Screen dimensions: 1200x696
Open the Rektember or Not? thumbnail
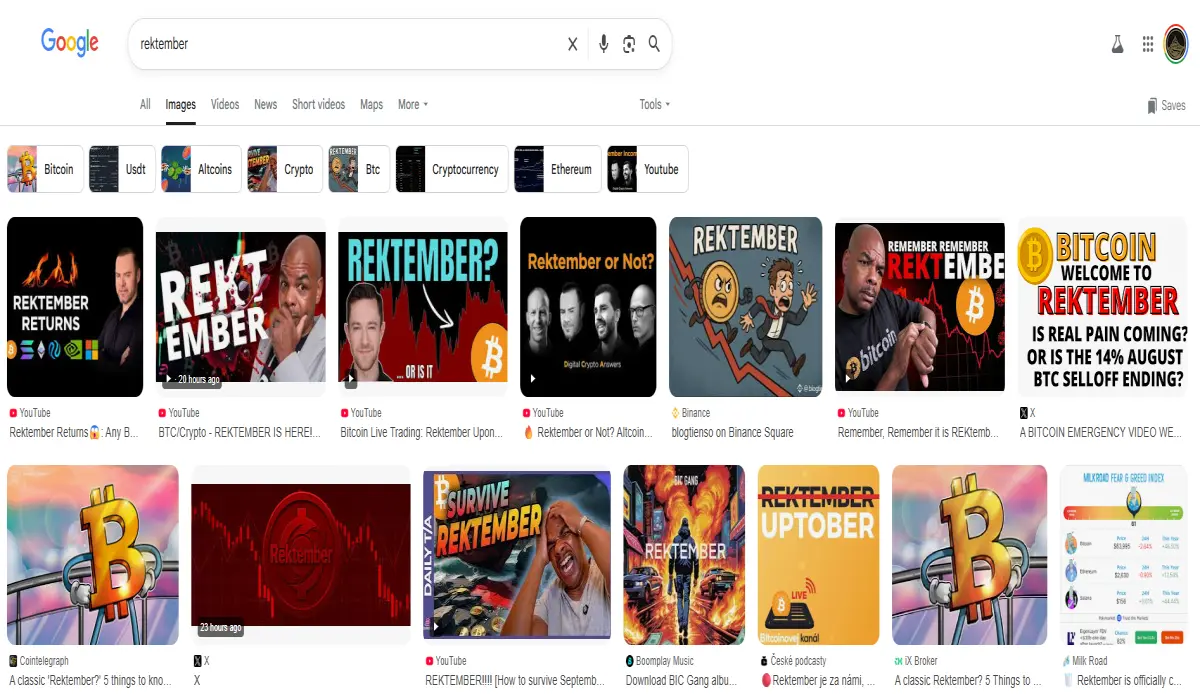coord(588,307)
